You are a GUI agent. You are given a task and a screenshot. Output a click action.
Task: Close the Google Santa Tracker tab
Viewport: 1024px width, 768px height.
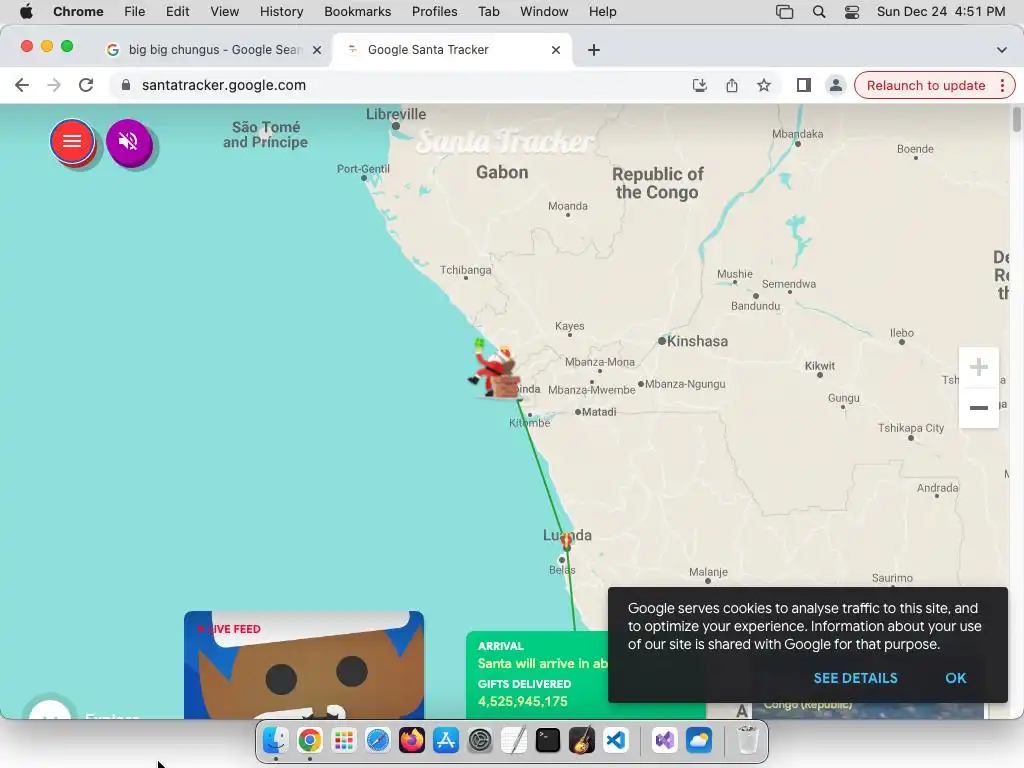(x=556, y=50)
